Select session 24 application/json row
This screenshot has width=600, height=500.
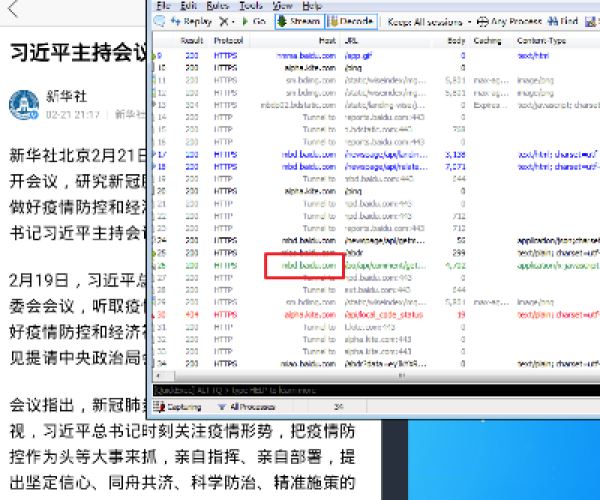tap(376, 241)
